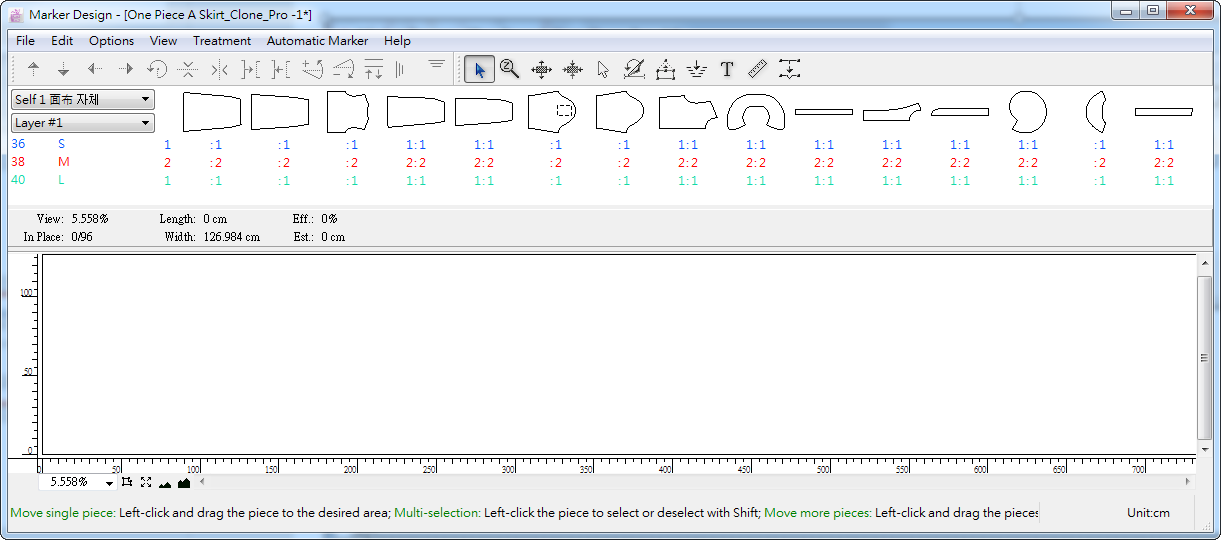Click the fit-to-screen icon beside zoom box

pos(146,483)
